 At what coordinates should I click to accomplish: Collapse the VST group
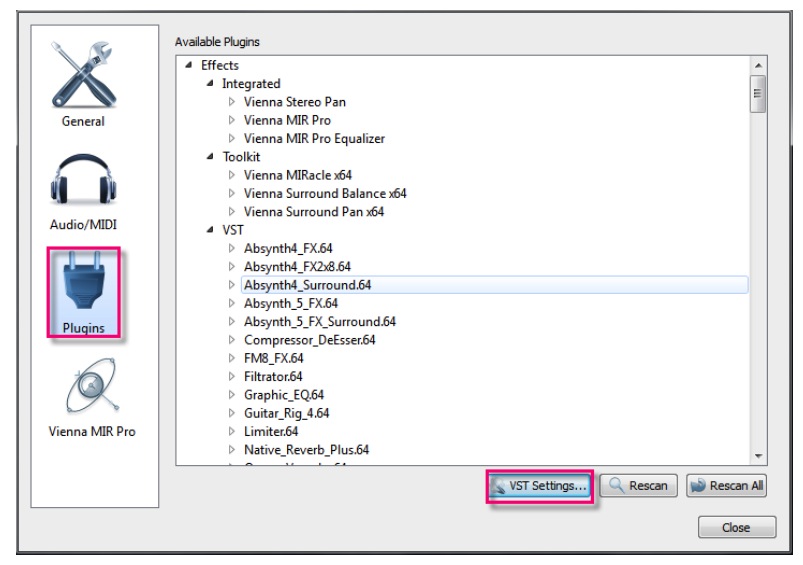point(210,229)
